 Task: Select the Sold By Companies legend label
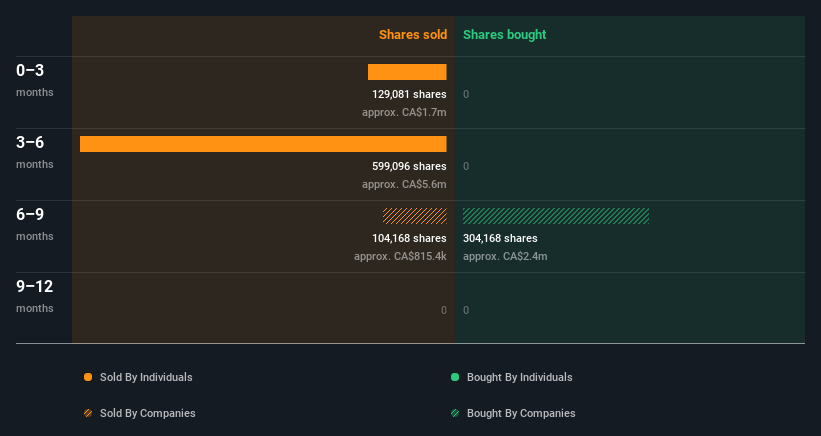(x=148, y=413)
